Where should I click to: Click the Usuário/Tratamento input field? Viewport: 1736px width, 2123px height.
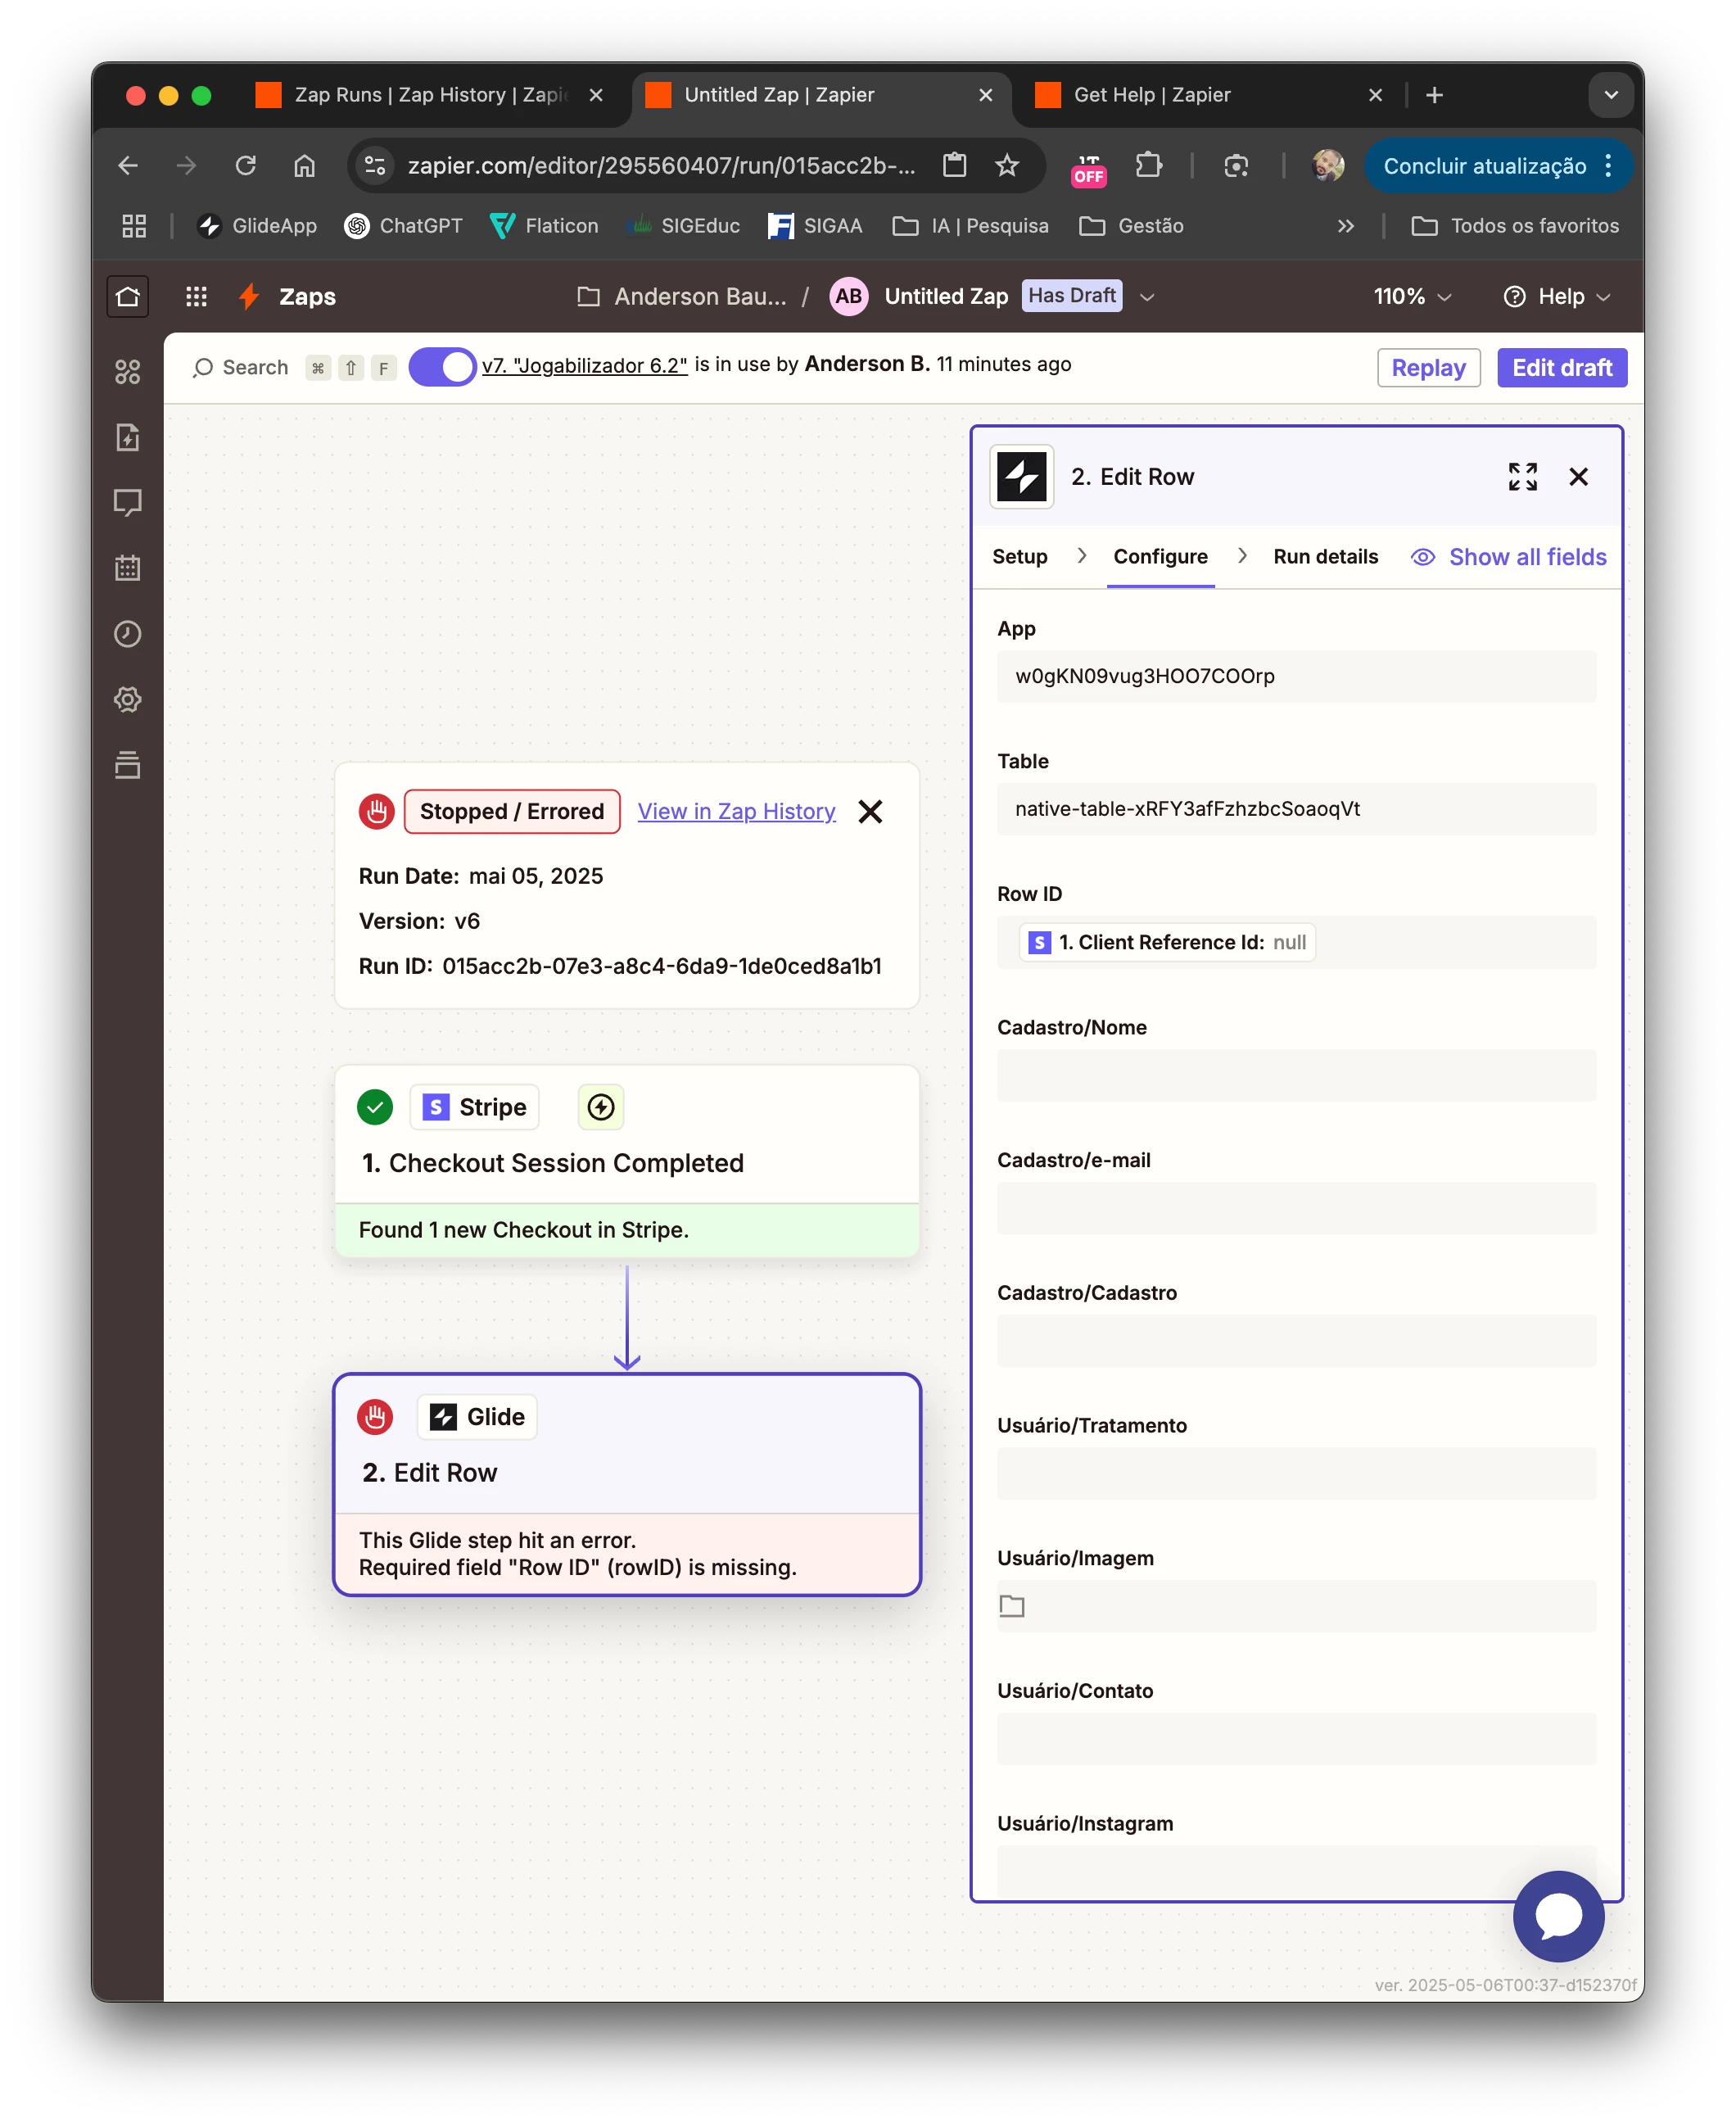tap(1296, 1473)
